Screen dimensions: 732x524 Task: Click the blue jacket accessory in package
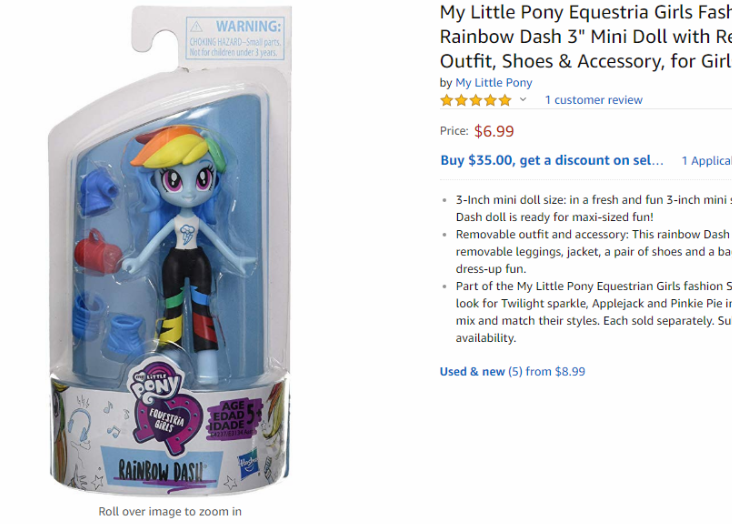(x=98, y=192)
